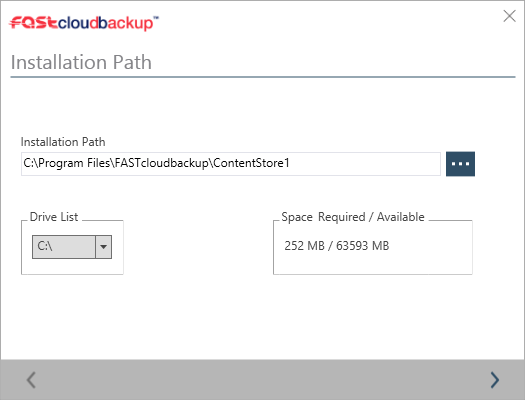Image resolution: width=525 pixels, height=400 pixels.
Task: Place cursor after ContentStore1 in path field
Action: pyautogui.click(x=291, y=163)
